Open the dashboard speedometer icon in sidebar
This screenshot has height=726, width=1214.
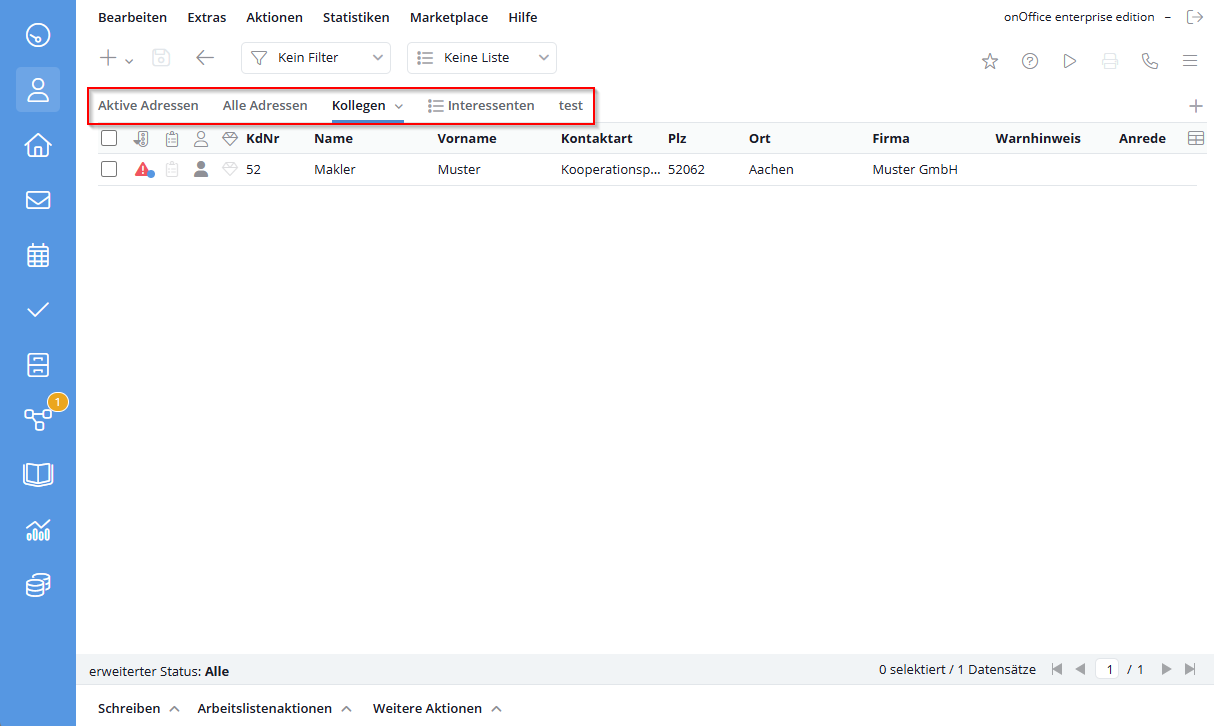coord(38,35)
